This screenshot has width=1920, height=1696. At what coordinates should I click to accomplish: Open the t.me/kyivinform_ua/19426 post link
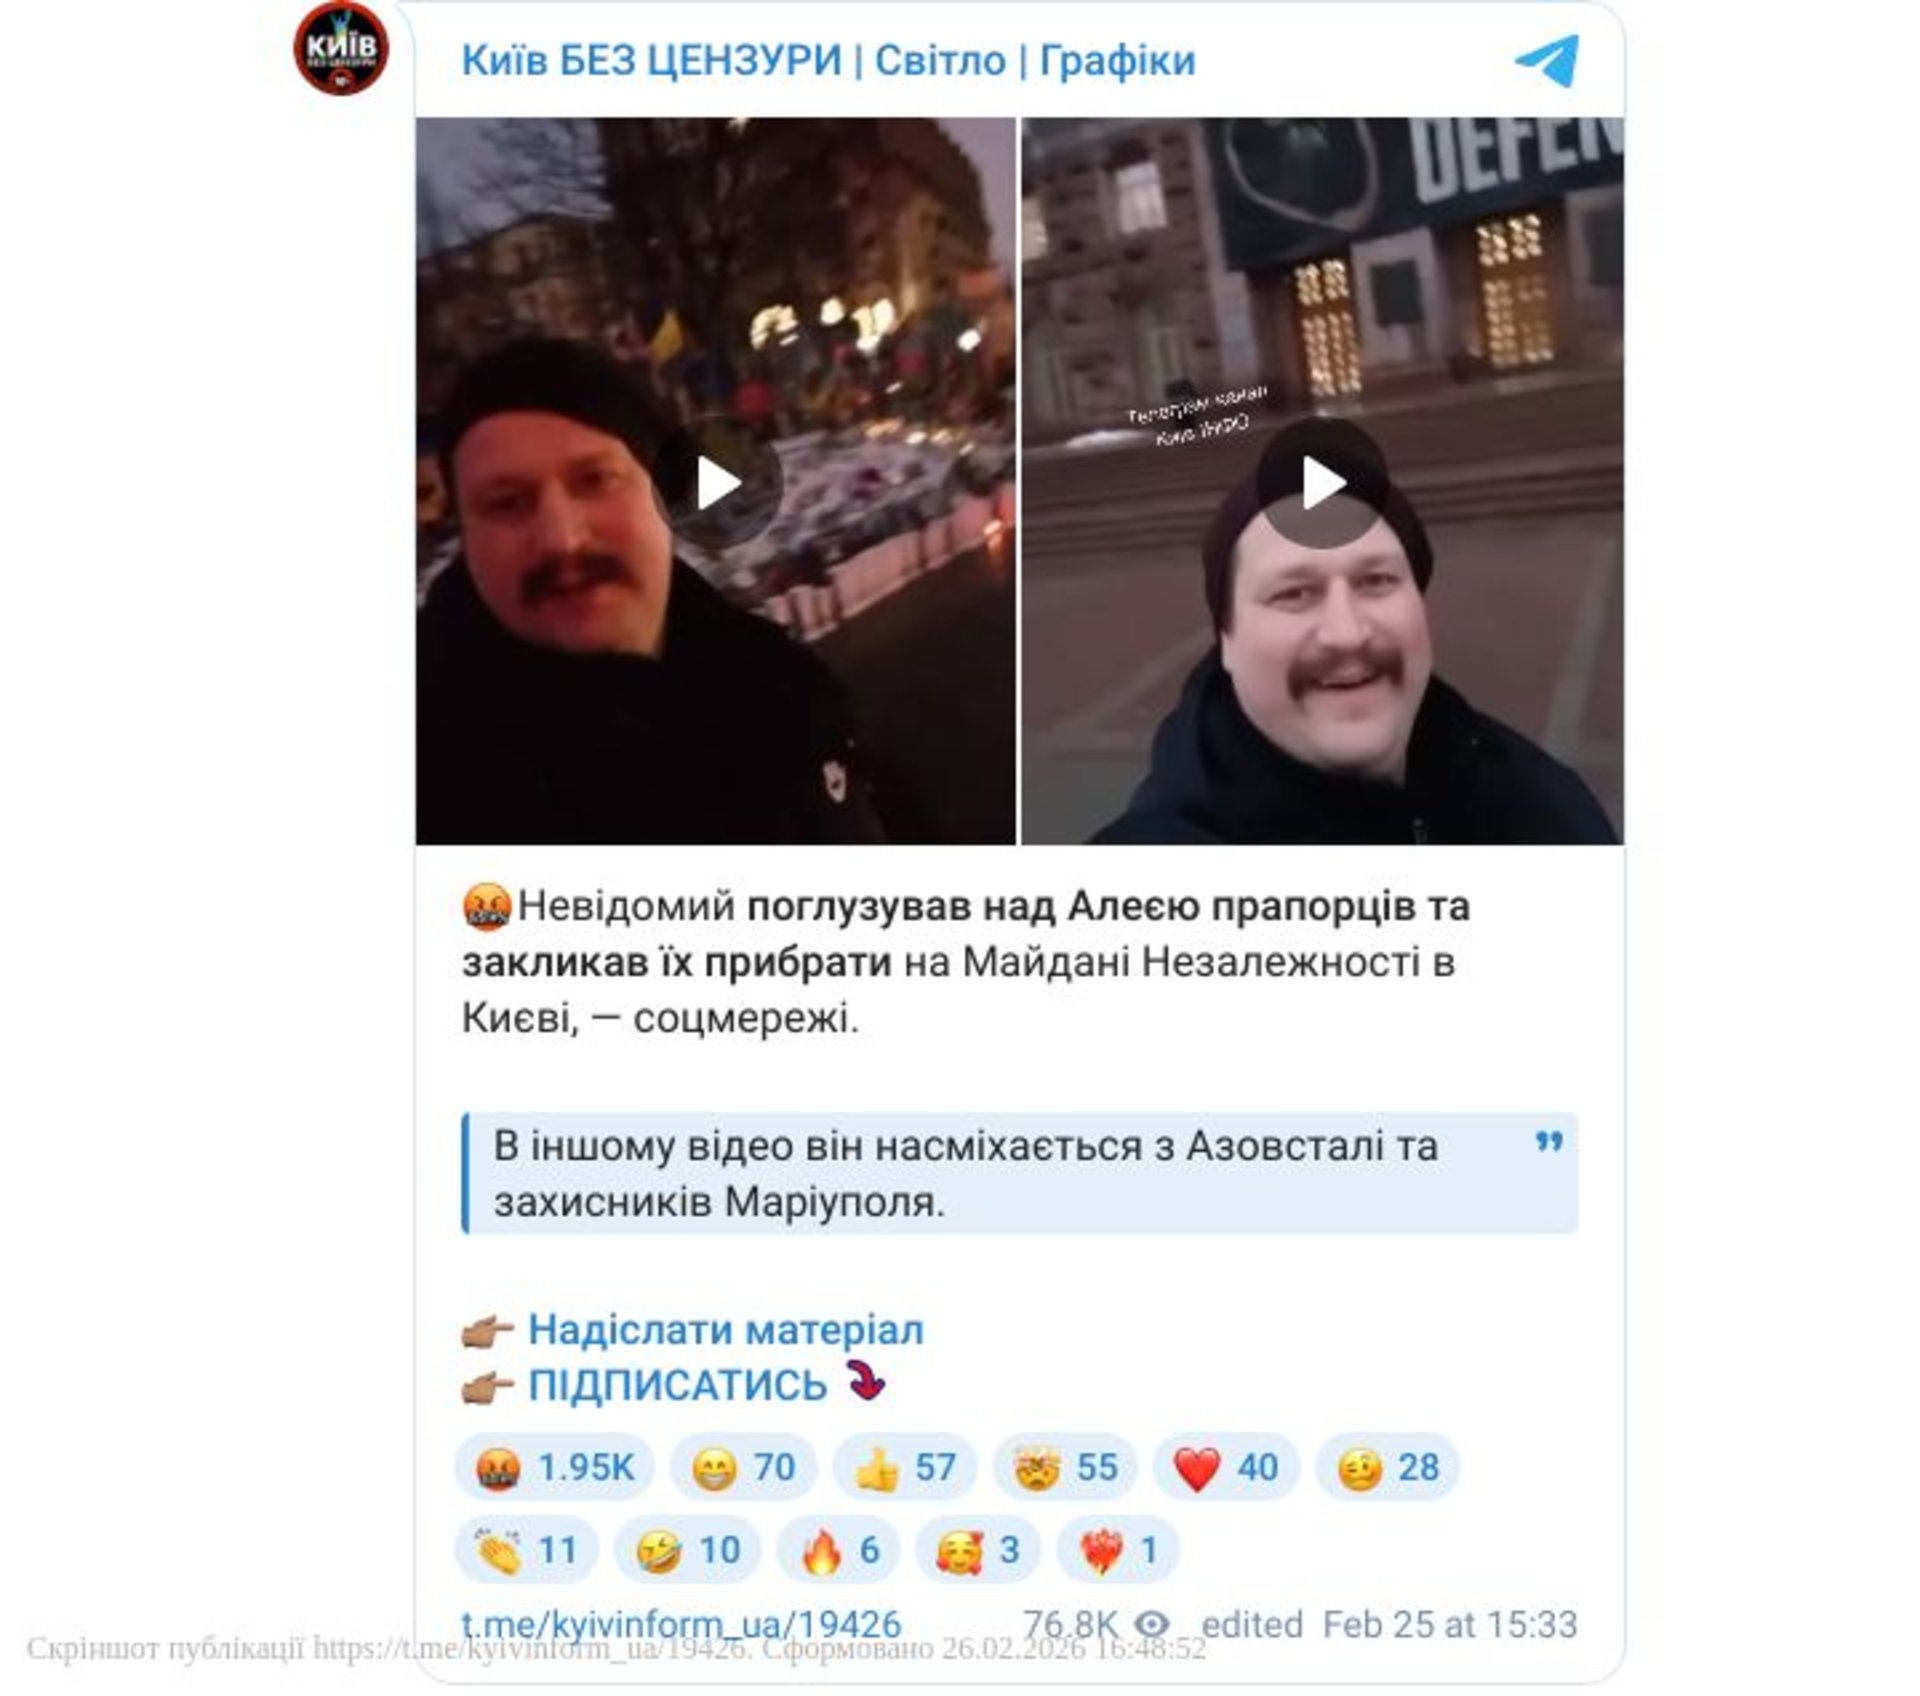click(x=681, y=1624)
